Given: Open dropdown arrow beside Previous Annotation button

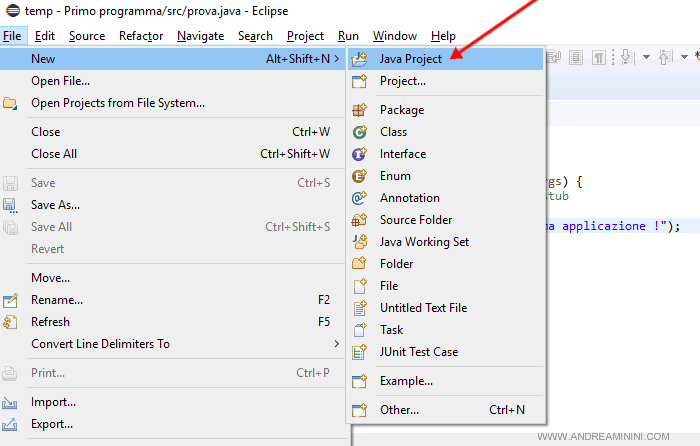Looking at the screenshot, I should [x=683, y=57].
